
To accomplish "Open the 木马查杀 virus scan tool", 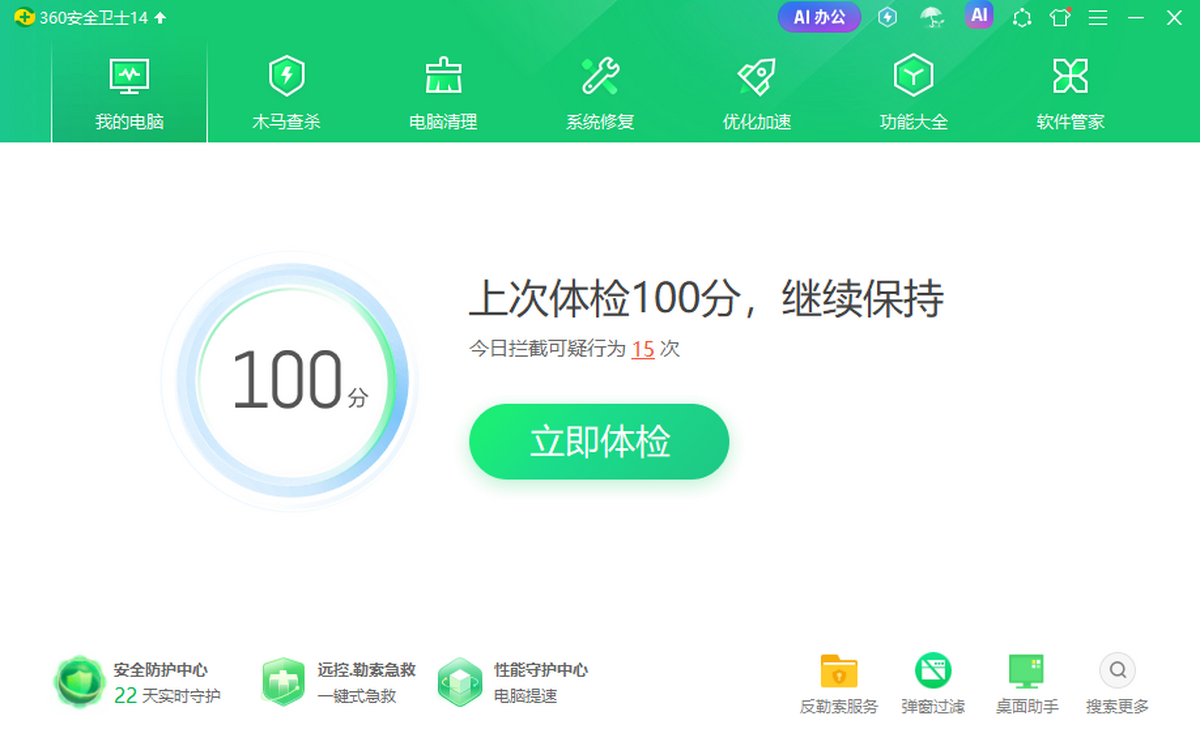I will 284,90.
